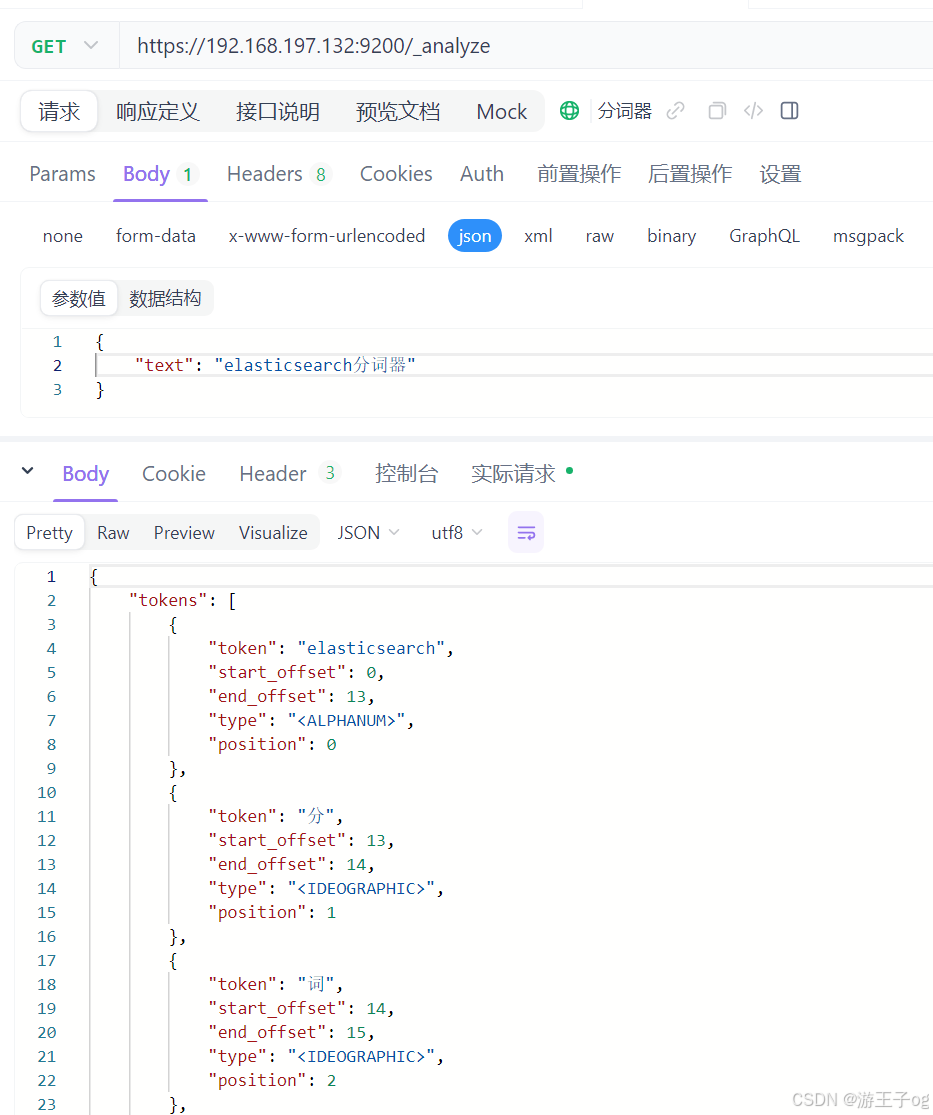Open the 接口说明 tab
Image resolution: width=933 pixels, height=1115 pixels.
[x=277, y=111]
